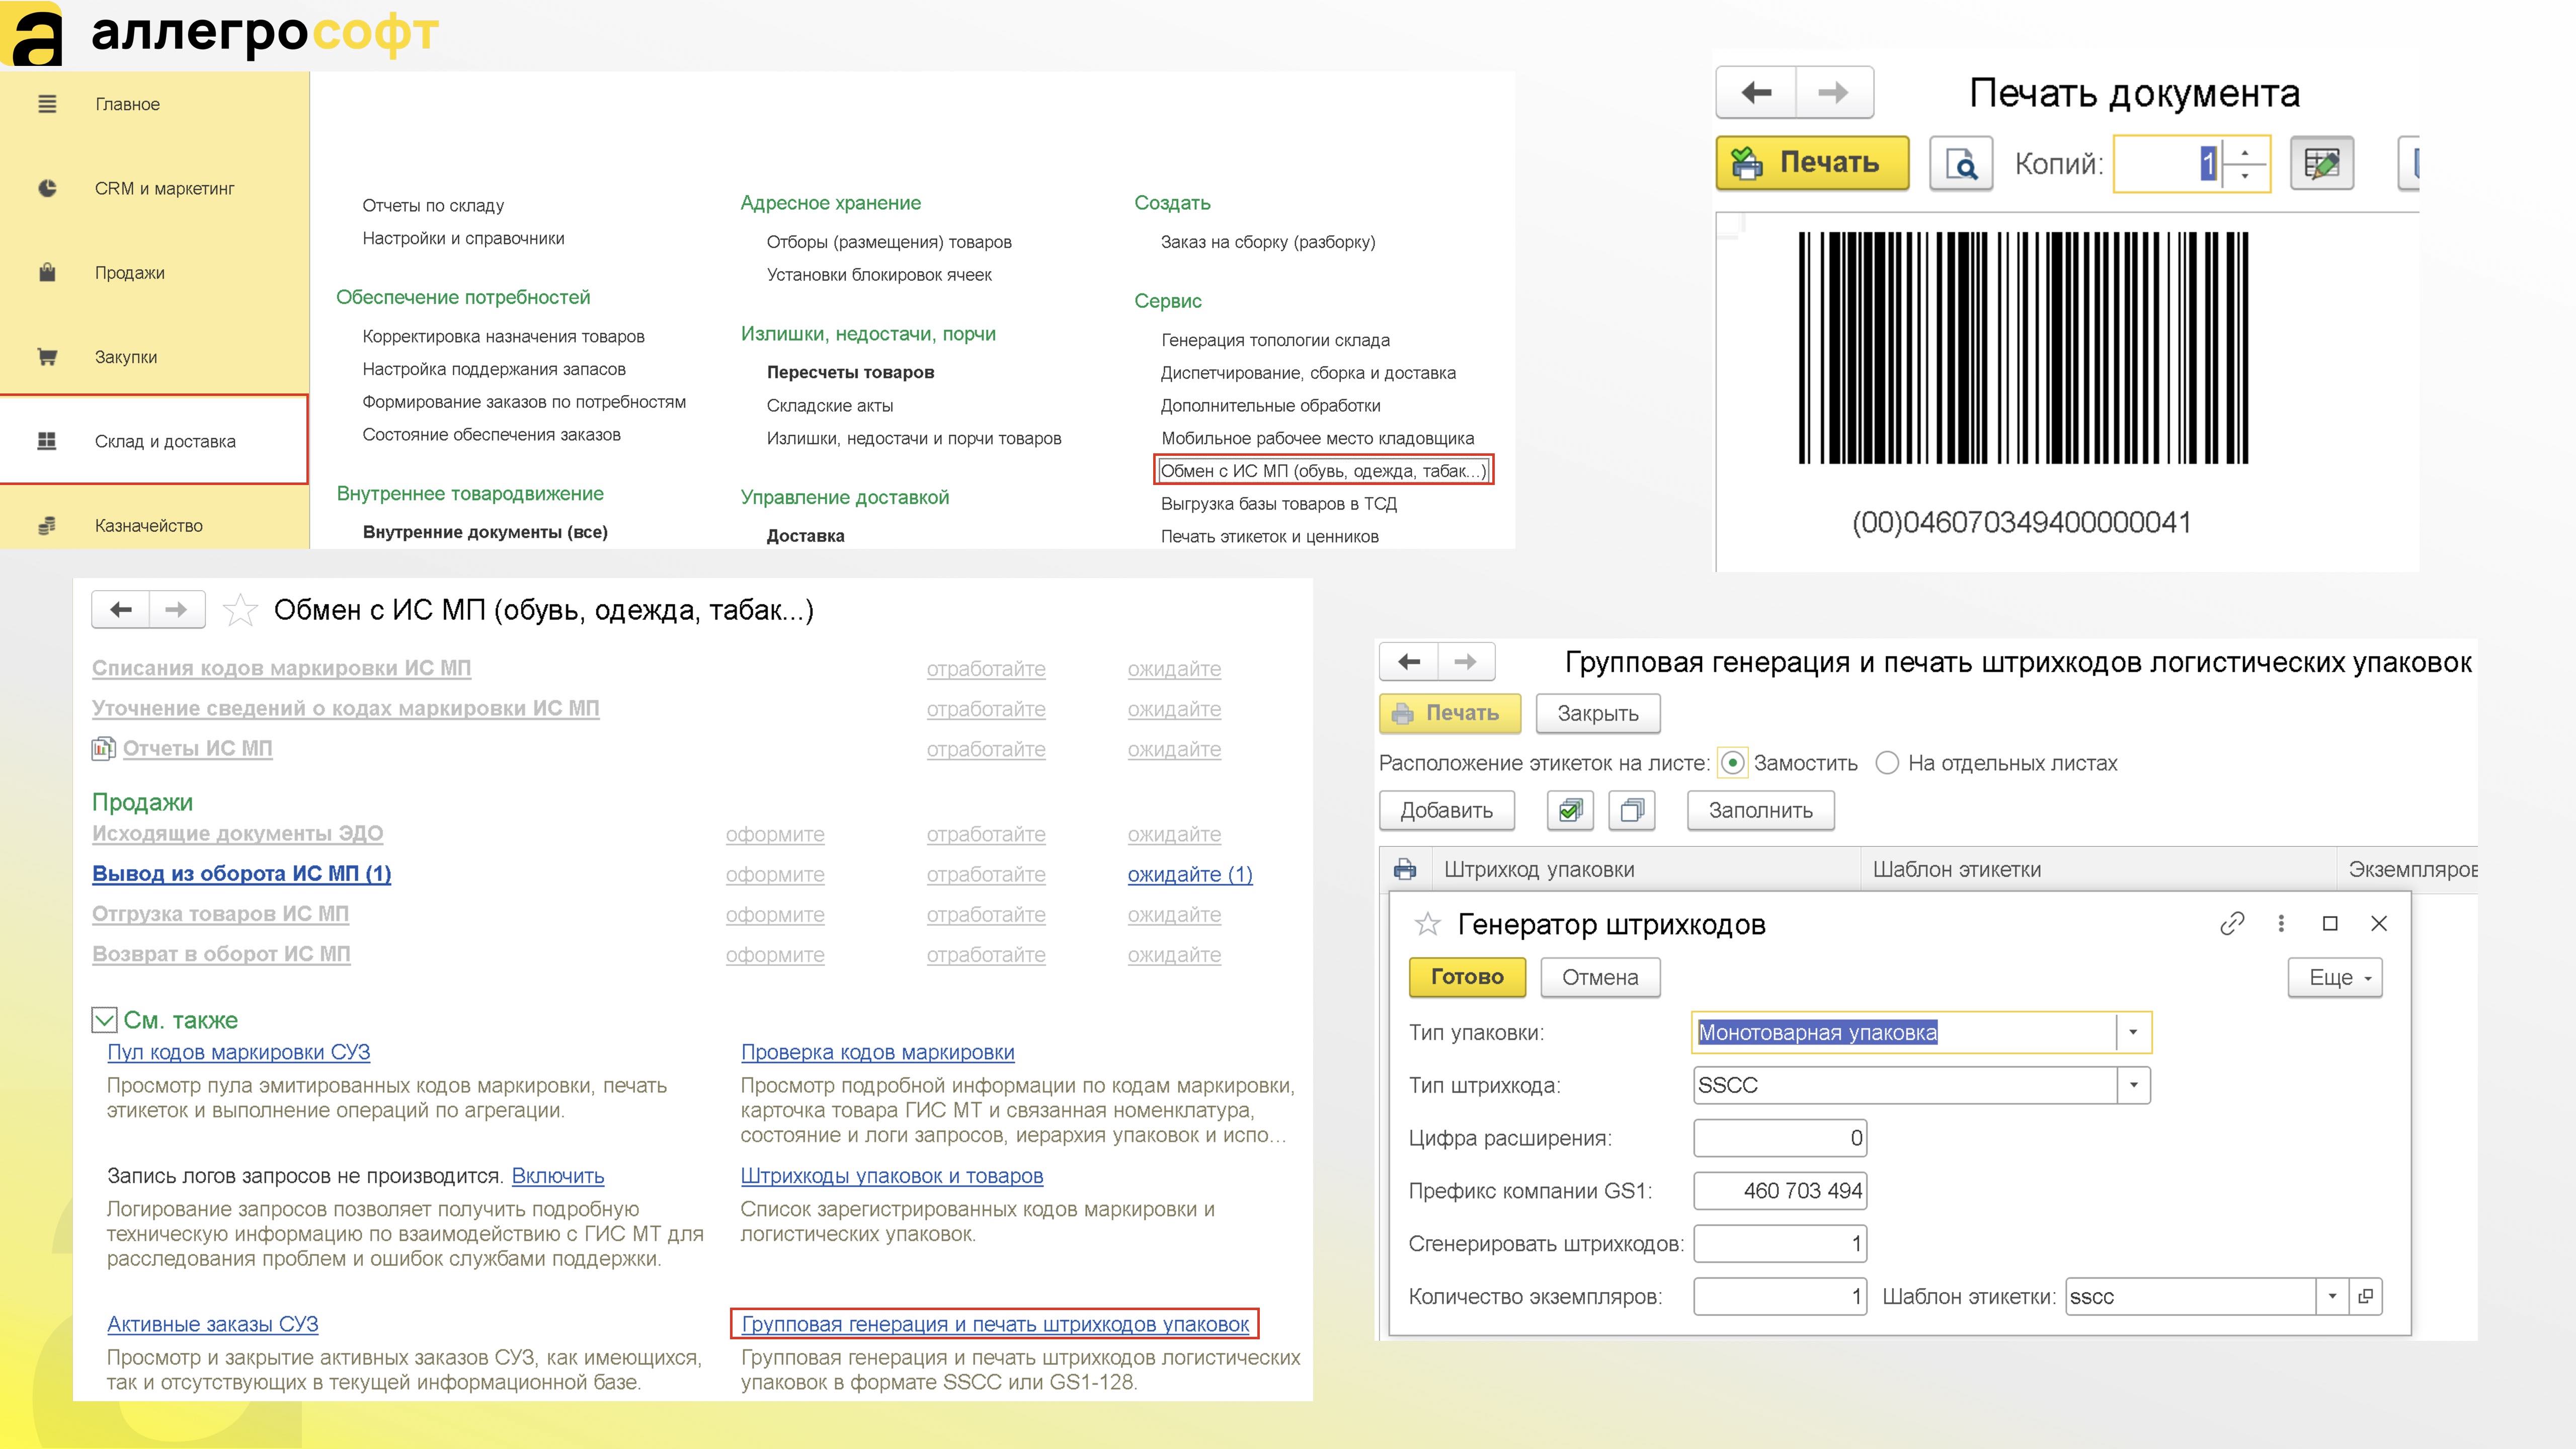This screenshot has height=1449, width=2576.
Task: Open Активные заказы СУЗ
Action: [x=212, y=1324]
